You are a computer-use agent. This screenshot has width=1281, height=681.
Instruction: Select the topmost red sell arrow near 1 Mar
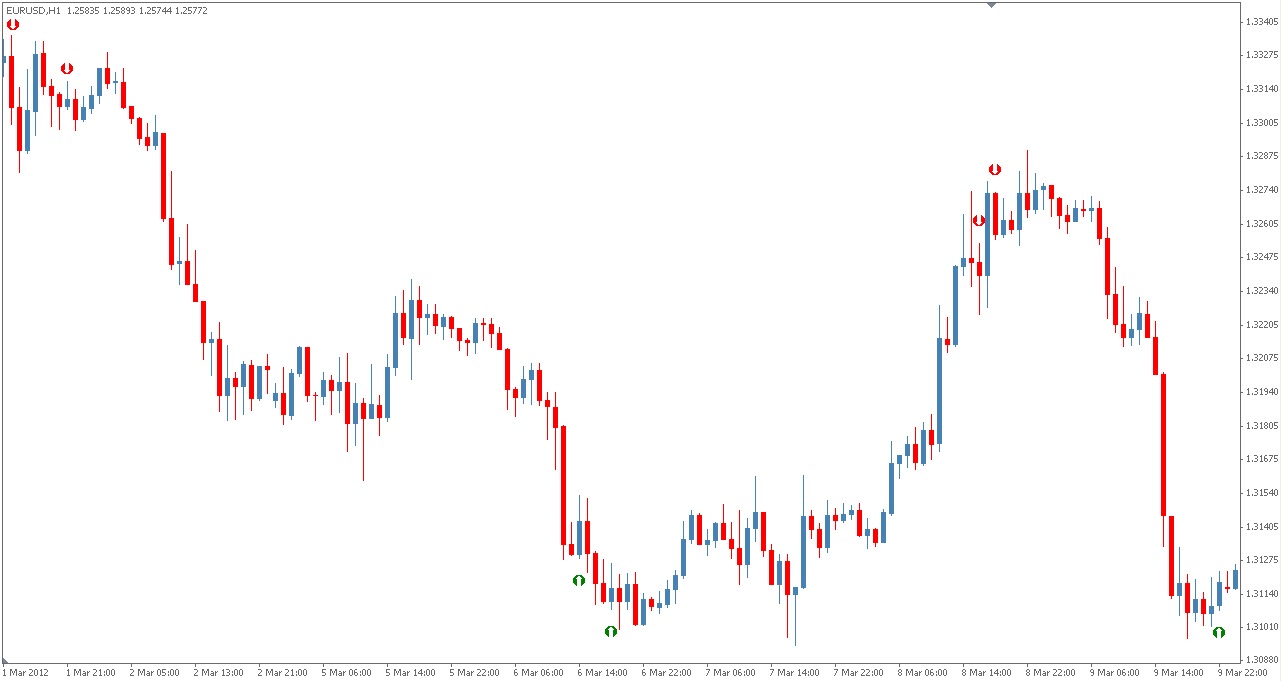click(13, 25)
